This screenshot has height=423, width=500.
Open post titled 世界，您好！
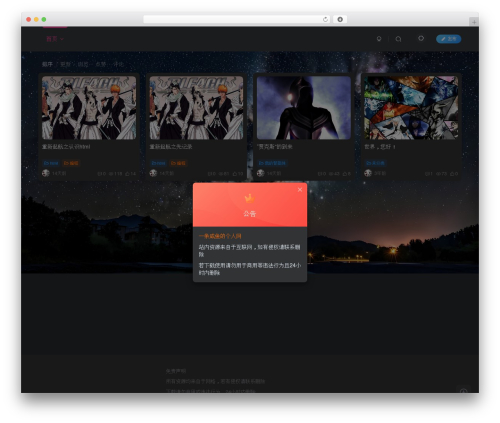point(380,147)
